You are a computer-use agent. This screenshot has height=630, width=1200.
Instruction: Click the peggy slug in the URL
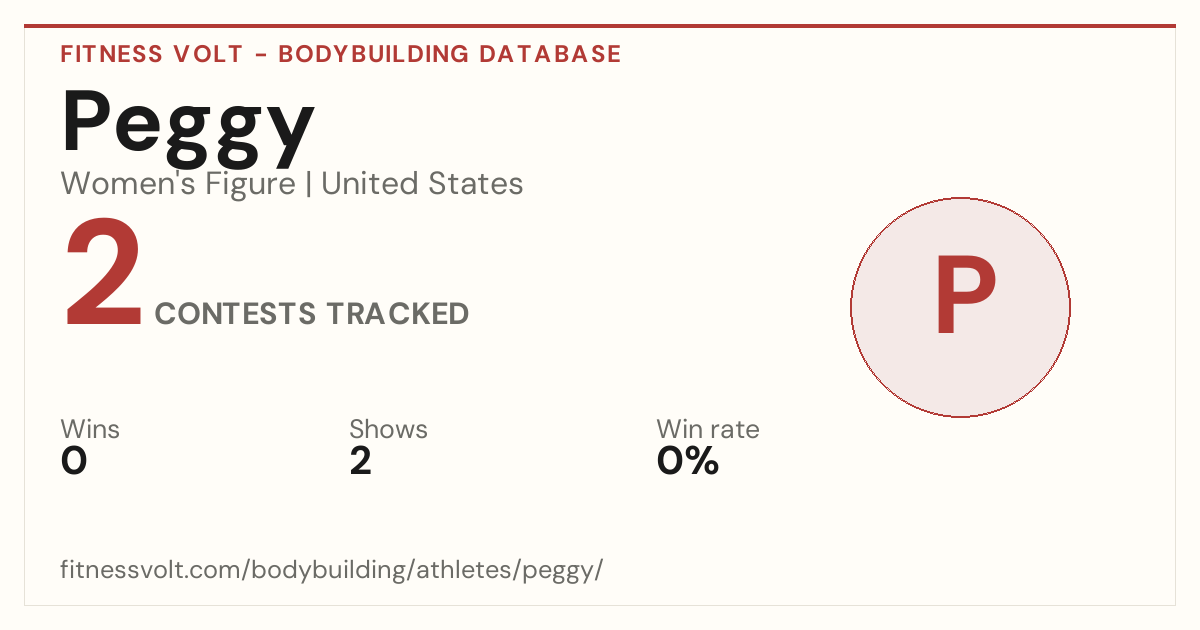point(564,573)
